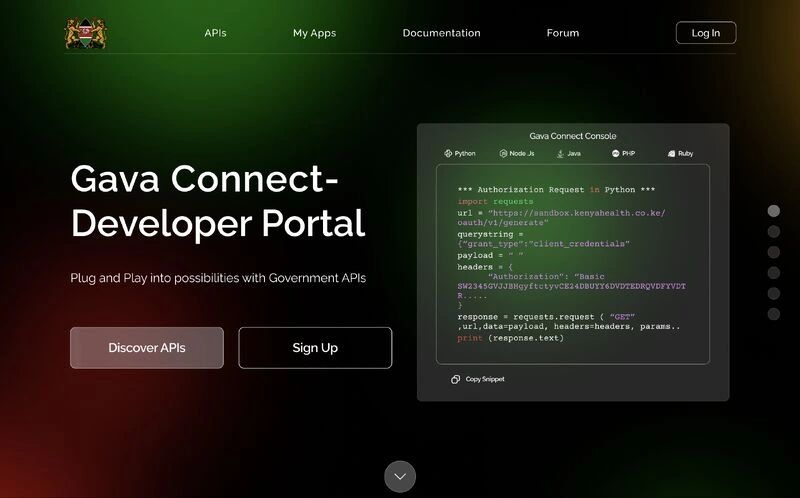Open the My Apps menu item

314,33
